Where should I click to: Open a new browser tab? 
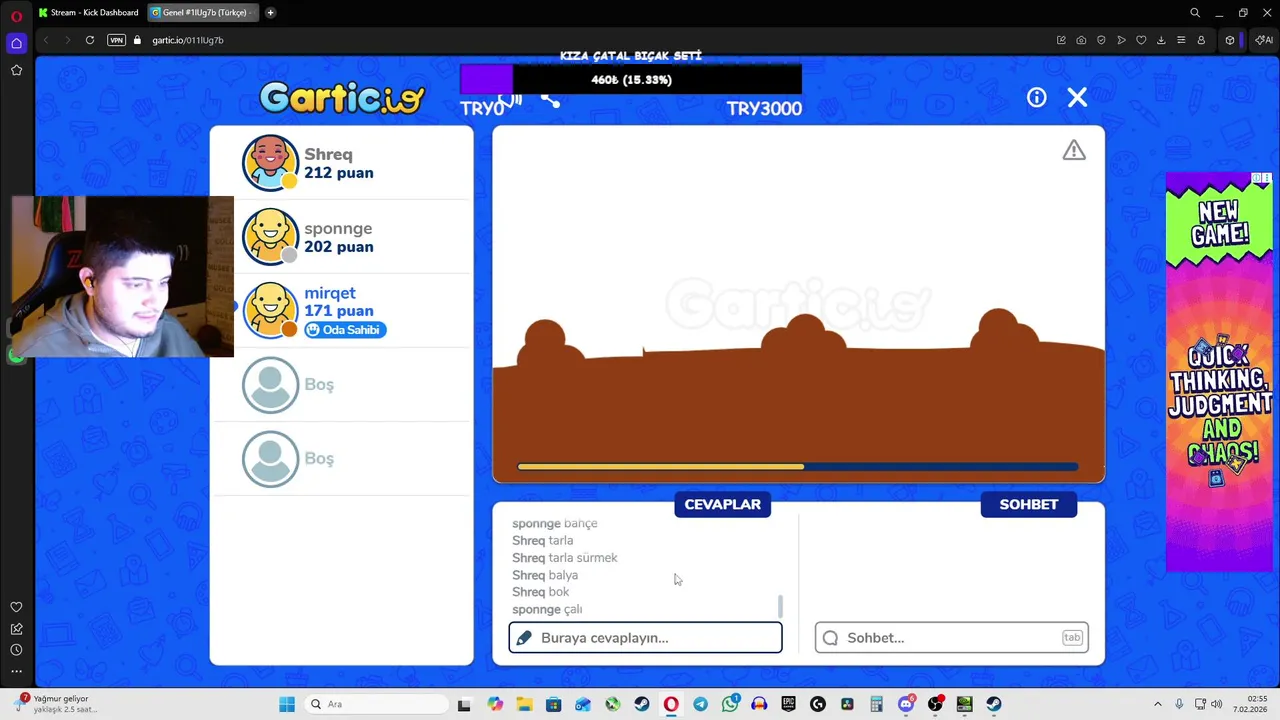[x=270, y=13]
